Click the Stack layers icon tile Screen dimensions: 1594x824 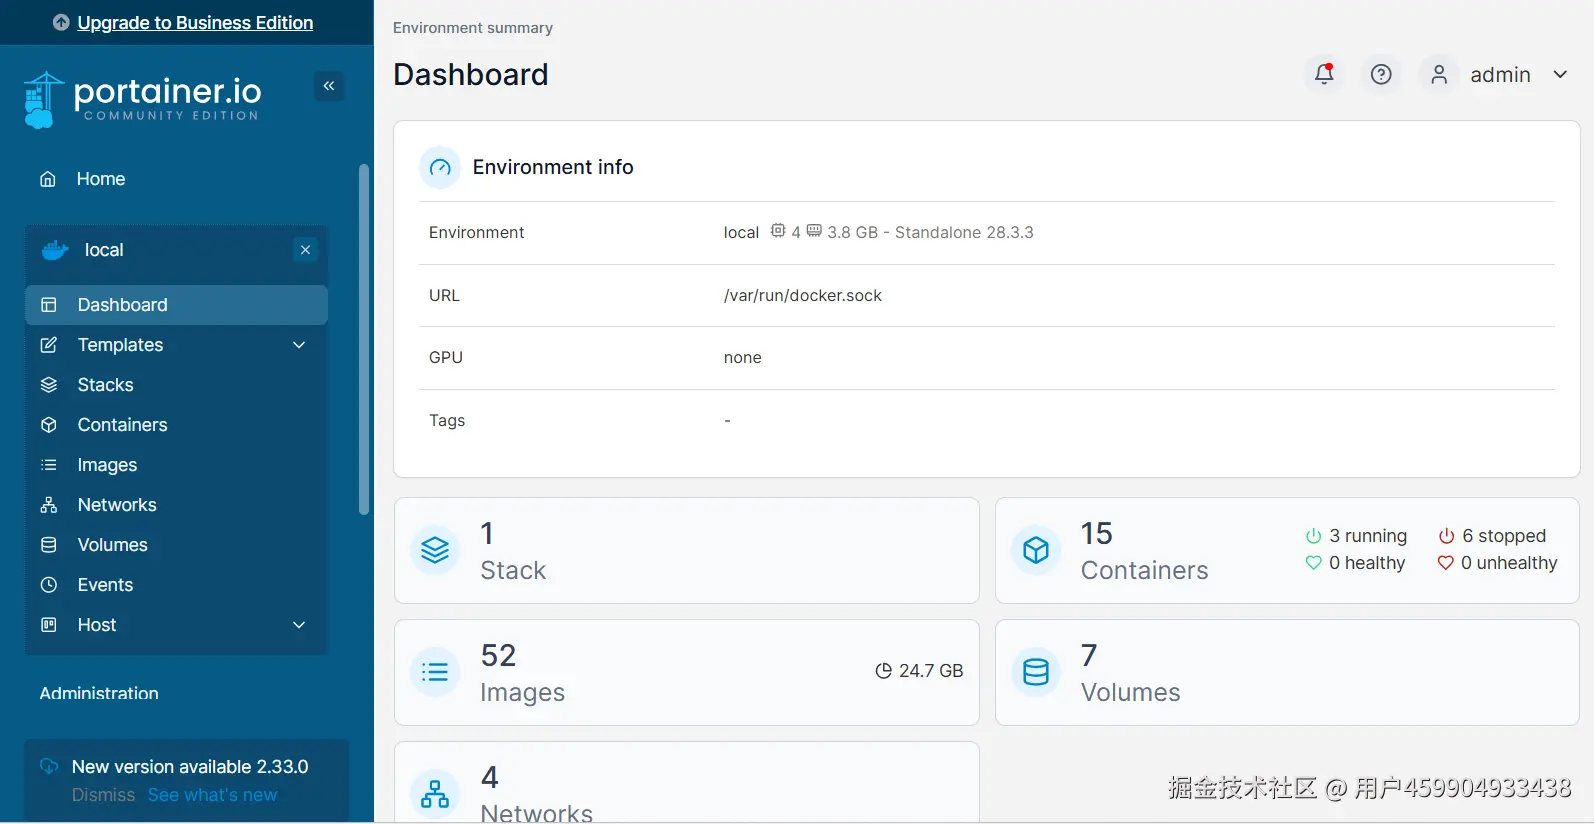point(435,550)
